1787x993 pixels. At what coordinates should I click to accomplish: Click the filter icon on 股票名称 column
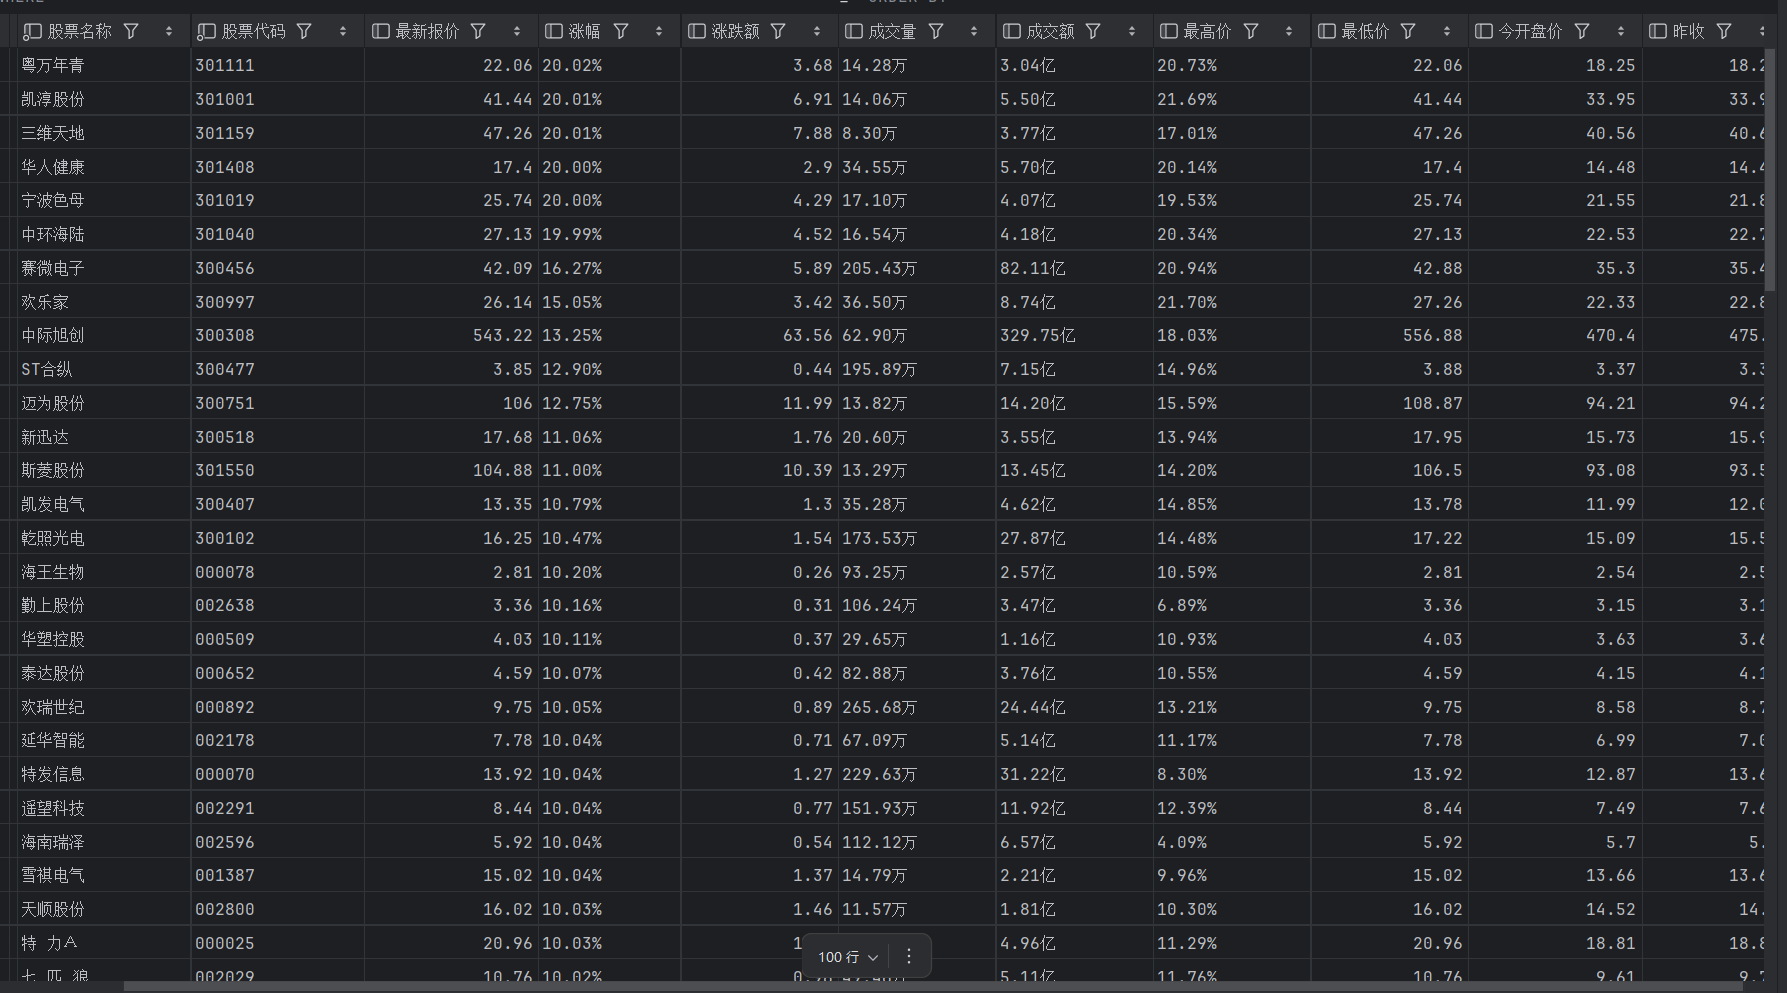131,32
